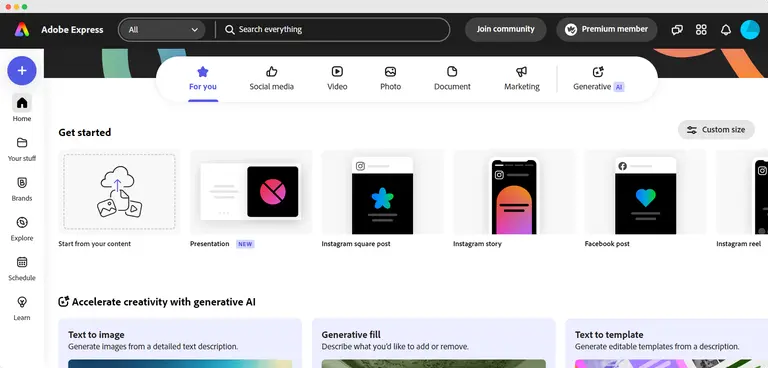Click the Adobe Express title text

72,29
